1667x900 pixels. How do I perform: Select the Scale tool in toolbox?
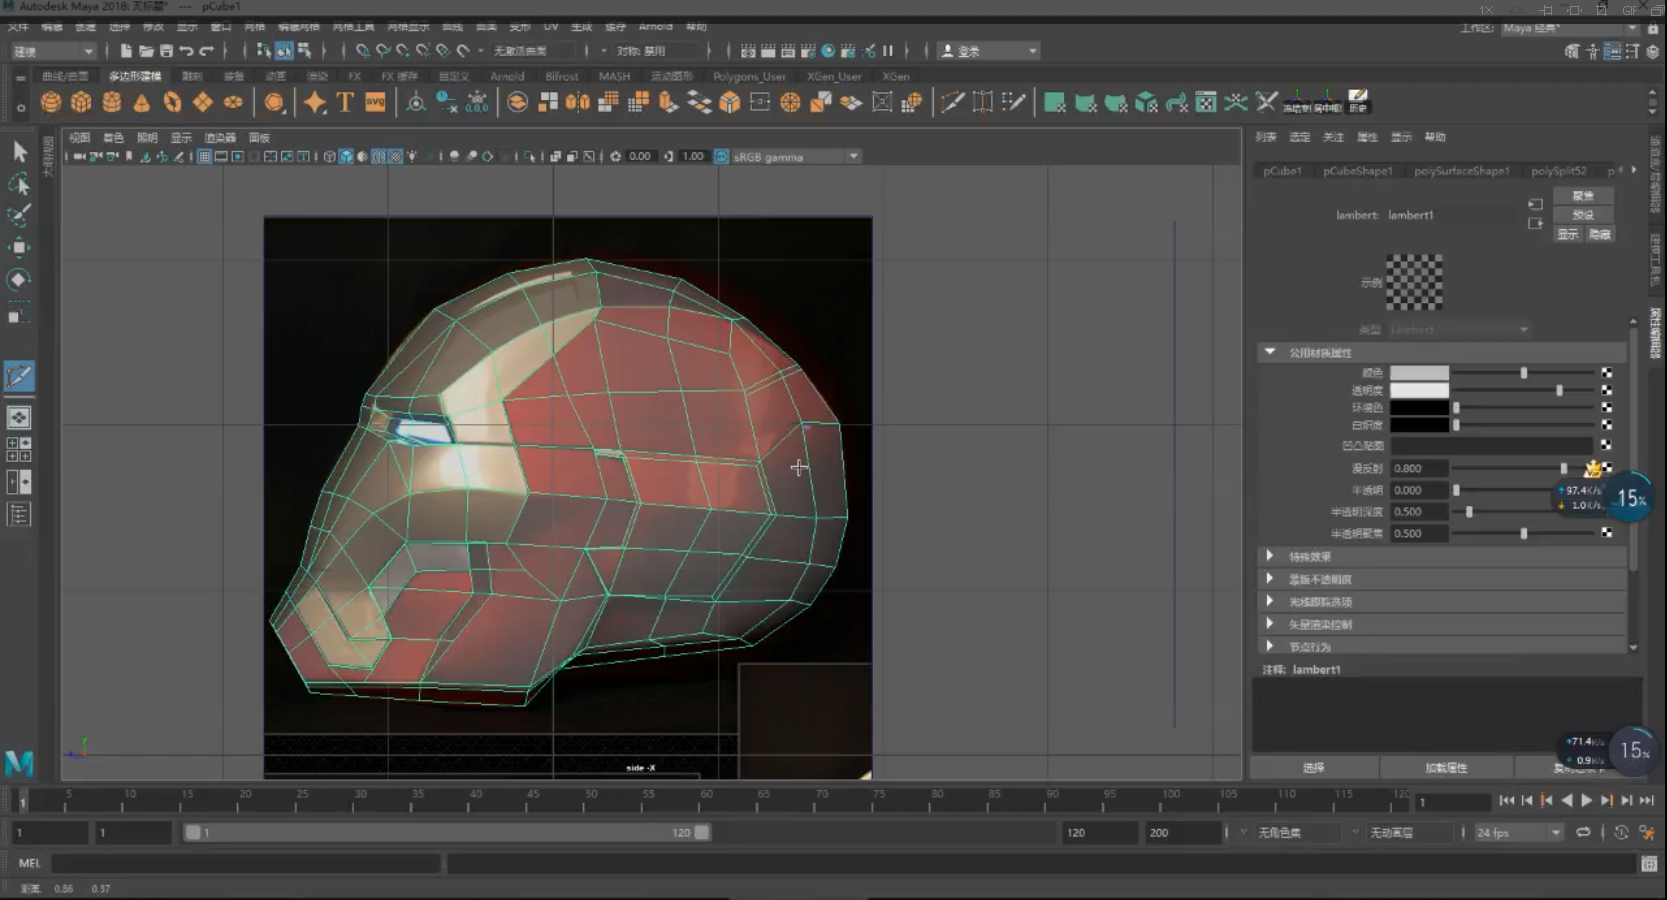[19, 316]
